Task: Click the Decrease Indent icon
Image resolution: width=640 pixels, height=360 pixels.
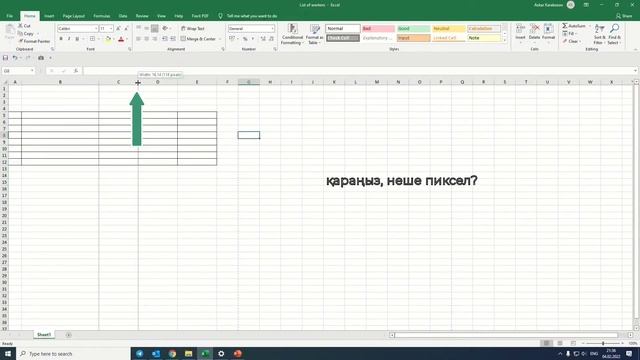Action: [x=165, y=39]
